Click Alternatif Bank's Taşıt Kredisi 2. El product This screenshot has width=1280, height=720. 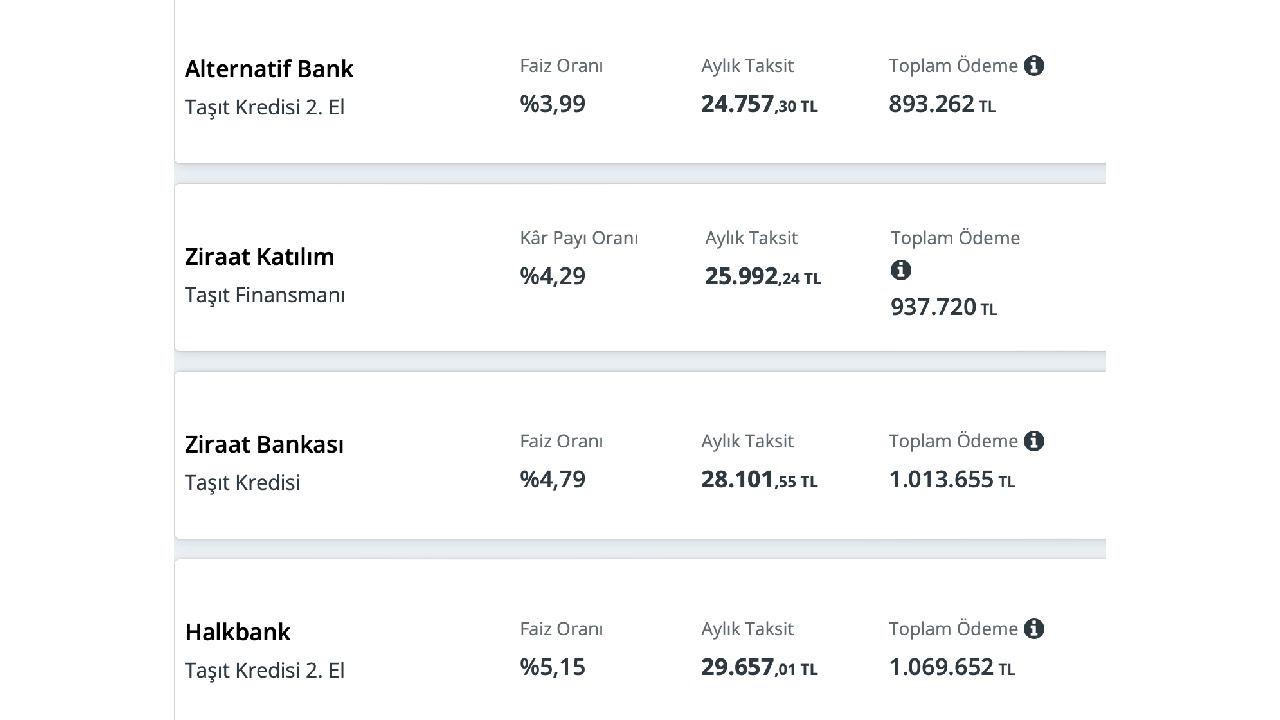pos(265,107)
